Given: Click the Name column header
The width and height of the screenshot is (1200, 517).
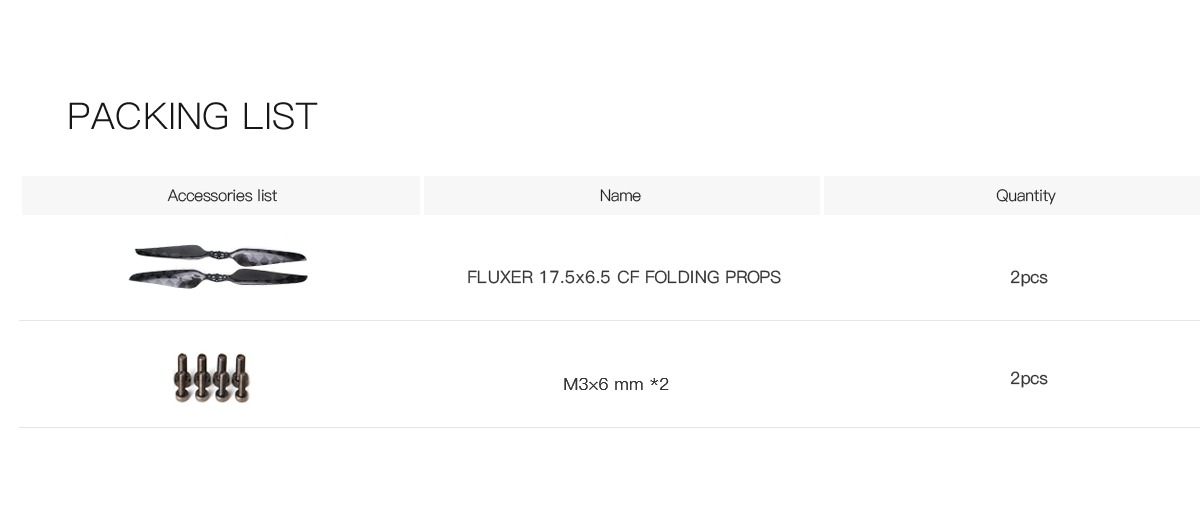Looking at the screenshot, I should tap(620, 196).
